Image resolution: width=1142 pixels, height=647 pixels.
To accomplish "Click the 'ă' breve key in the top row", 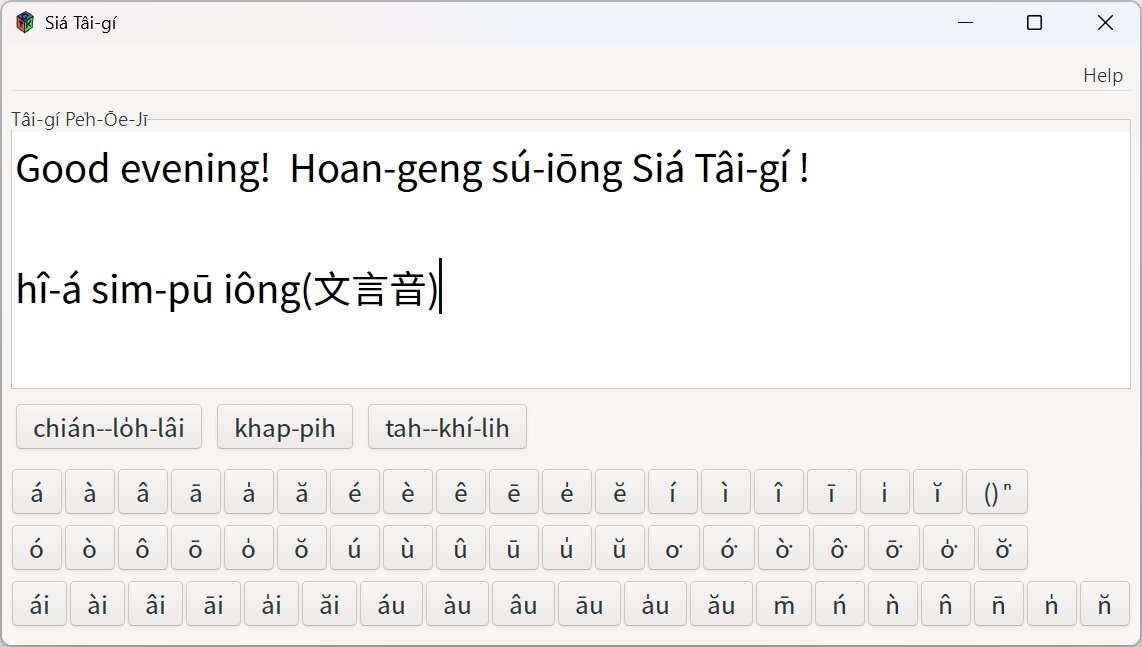I will (x=302, y=492).
